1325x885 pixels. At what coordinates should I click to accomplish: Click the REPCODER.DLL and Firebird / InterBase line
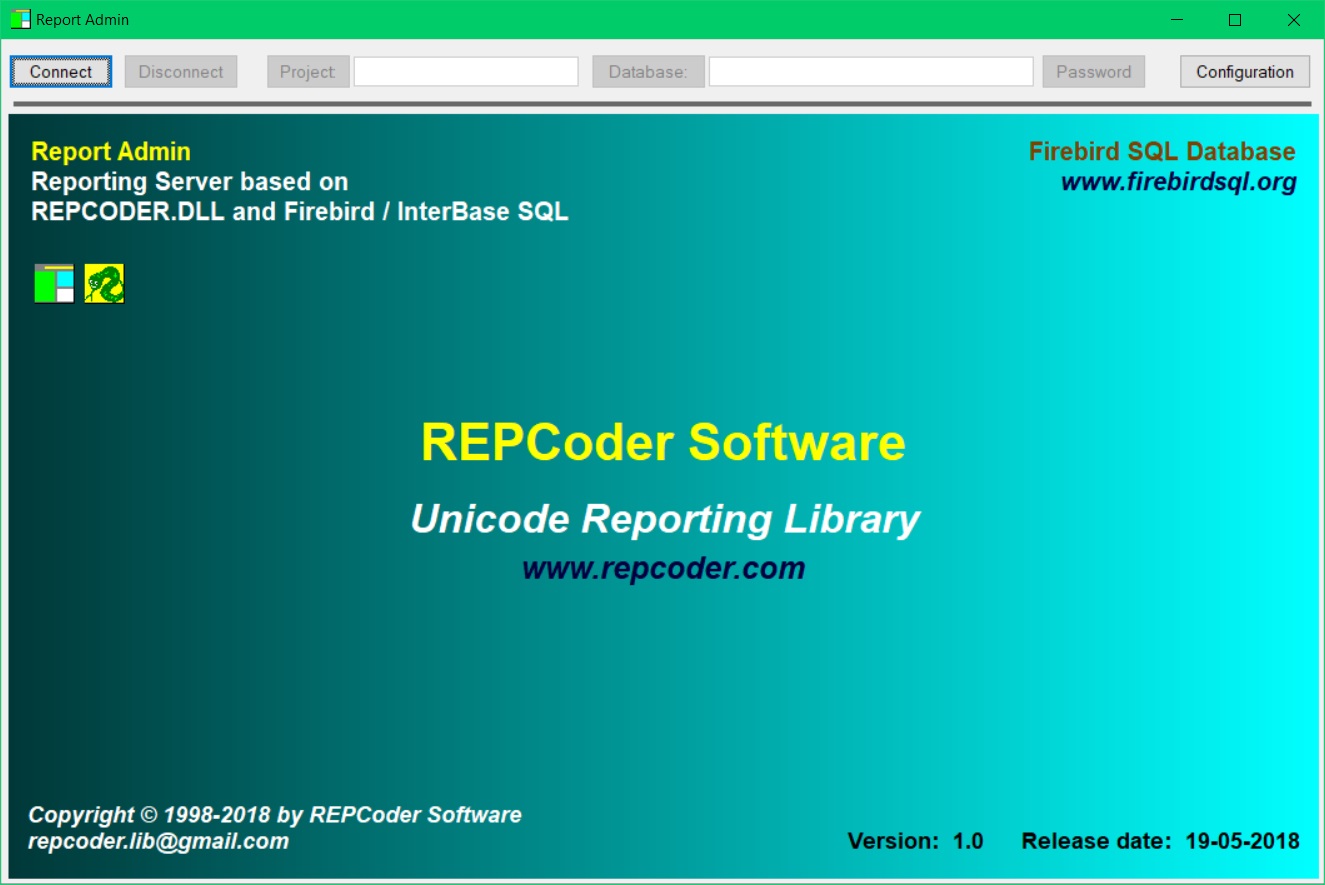point(300,212)
